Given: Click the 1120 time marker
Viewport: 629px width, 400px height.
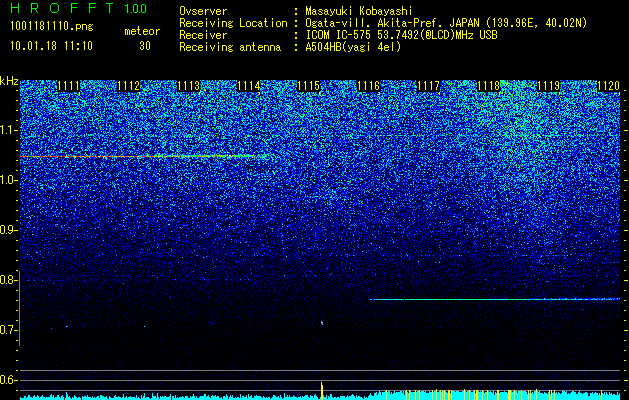Looking at the screenshot, I should click(609, 86).
